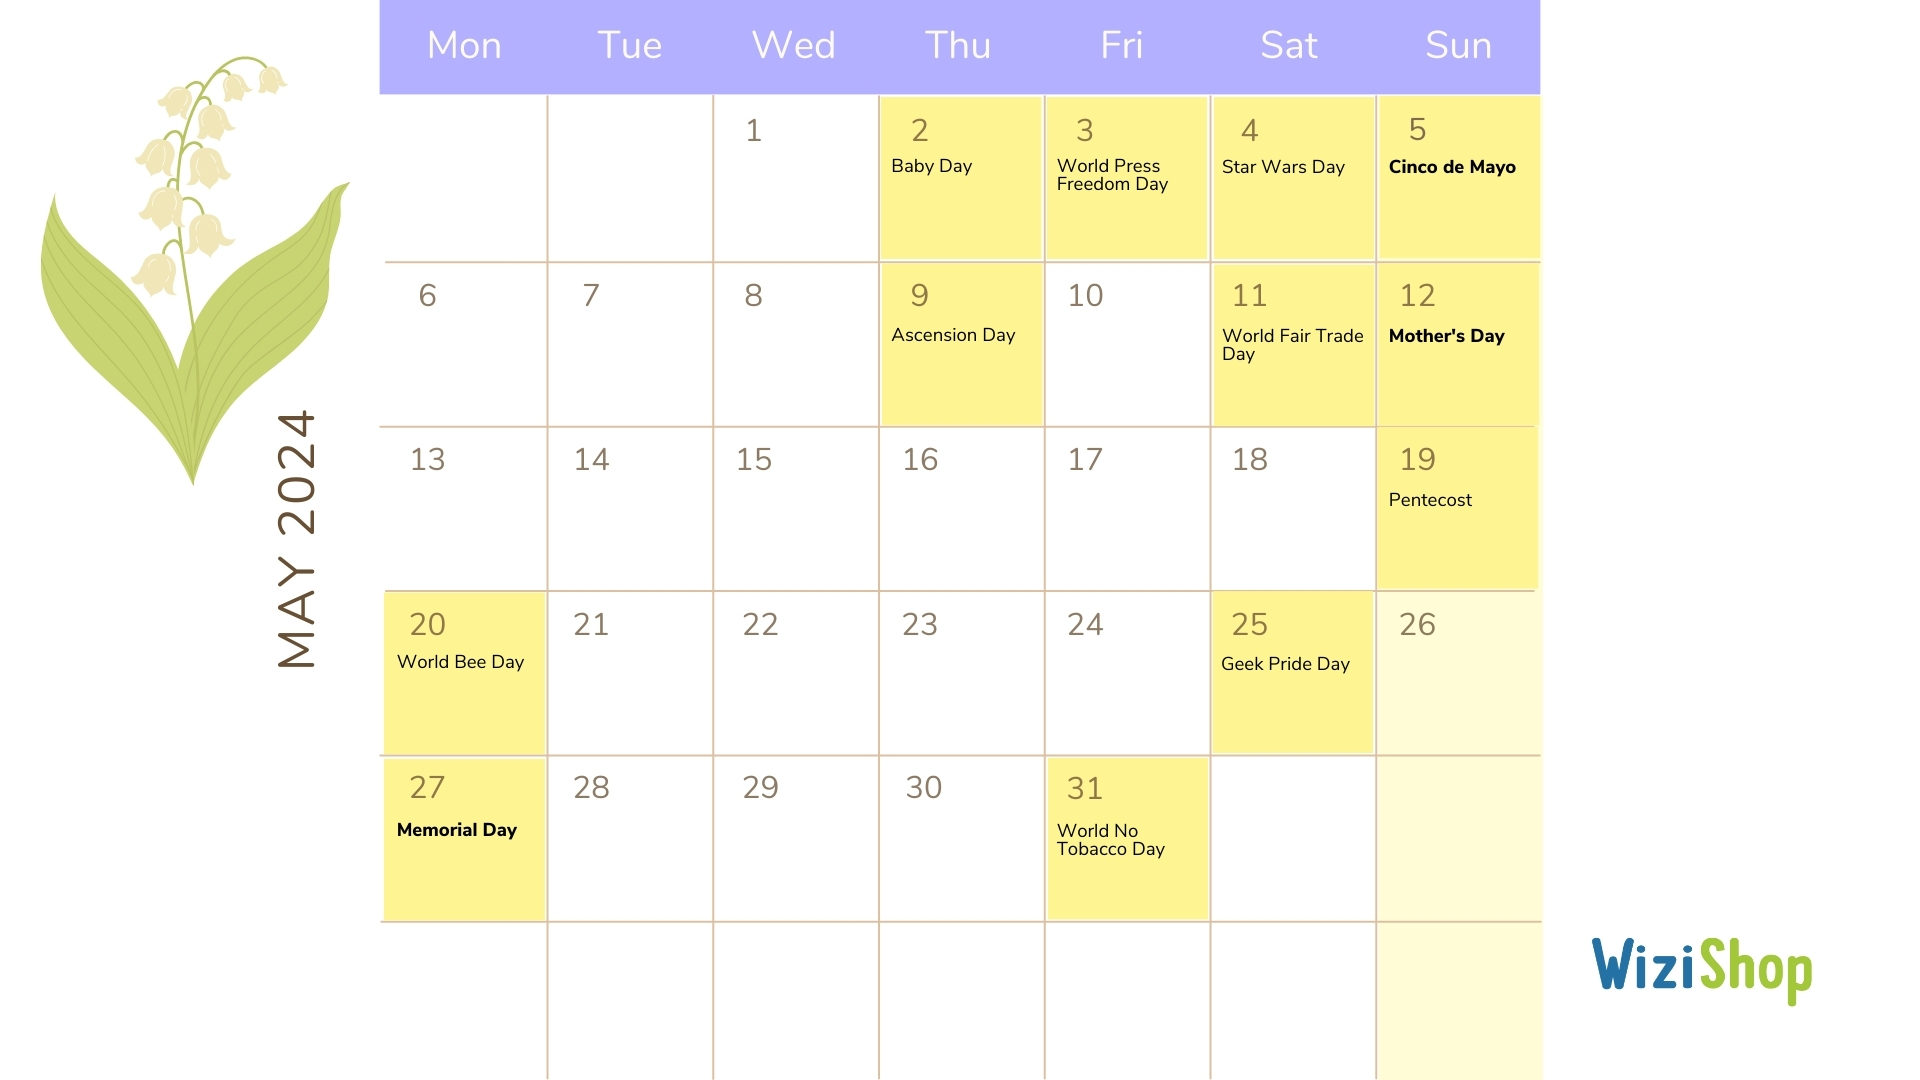
Task: Select the Mon column header
Action: coord(463,45)
